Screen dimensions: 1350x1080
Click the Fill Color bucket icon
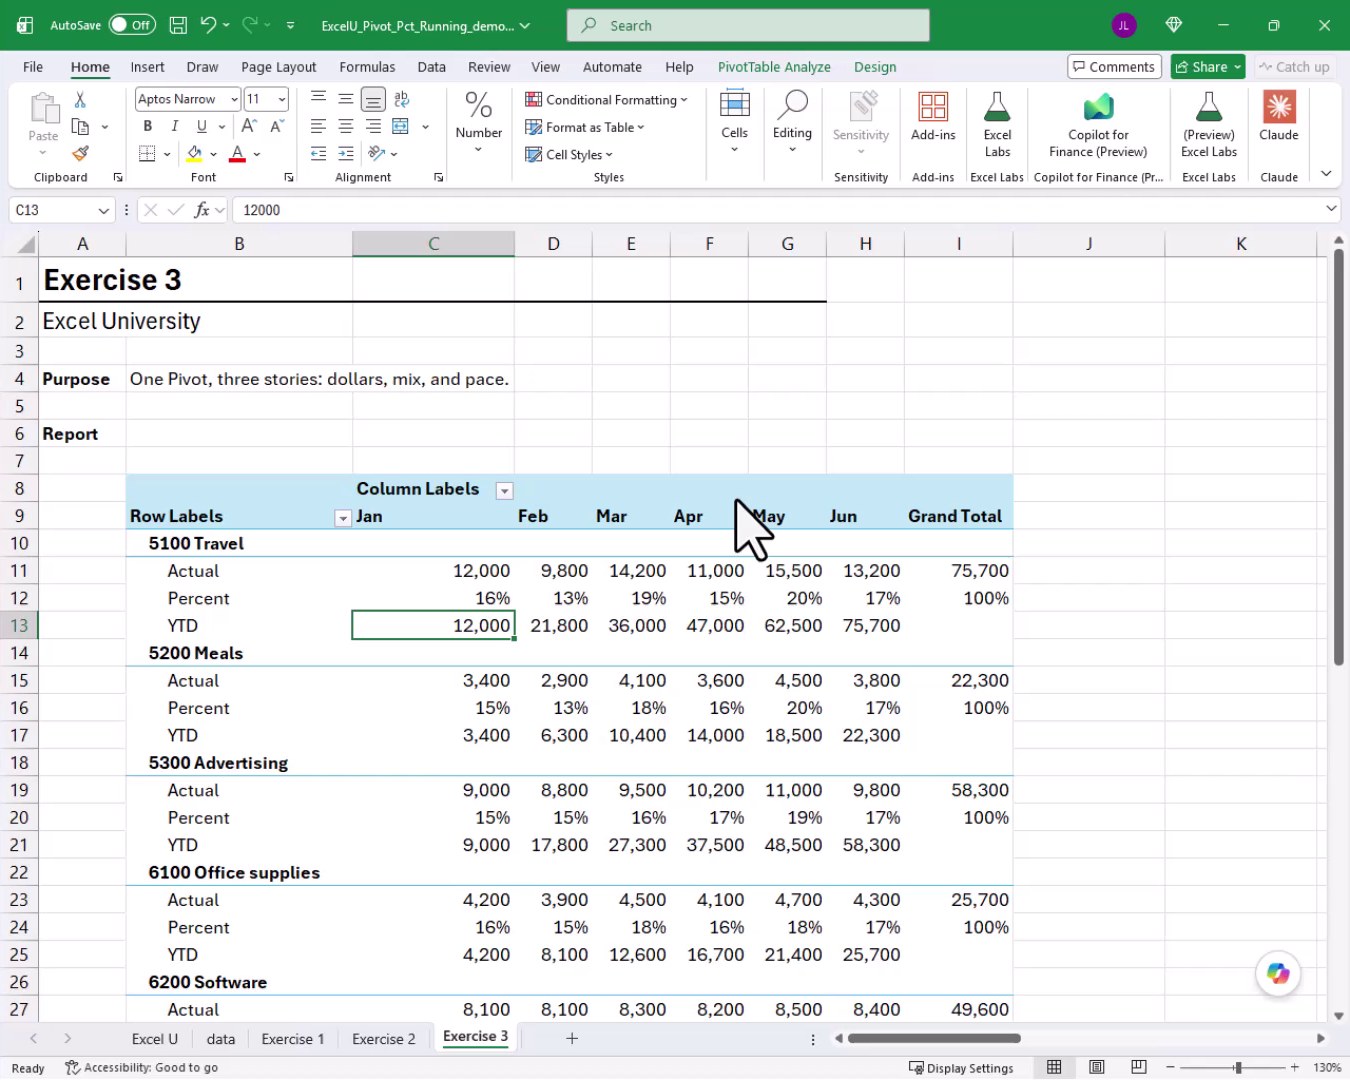tap(194, 154)
